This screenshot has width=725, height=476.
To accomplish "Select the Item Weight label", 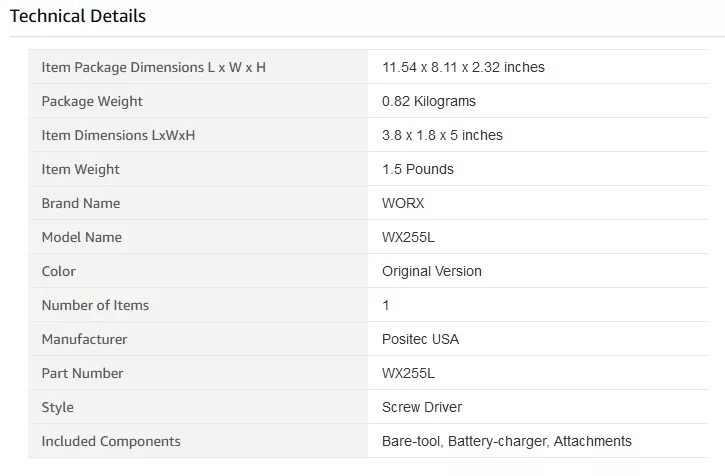I will coord(80,169).
